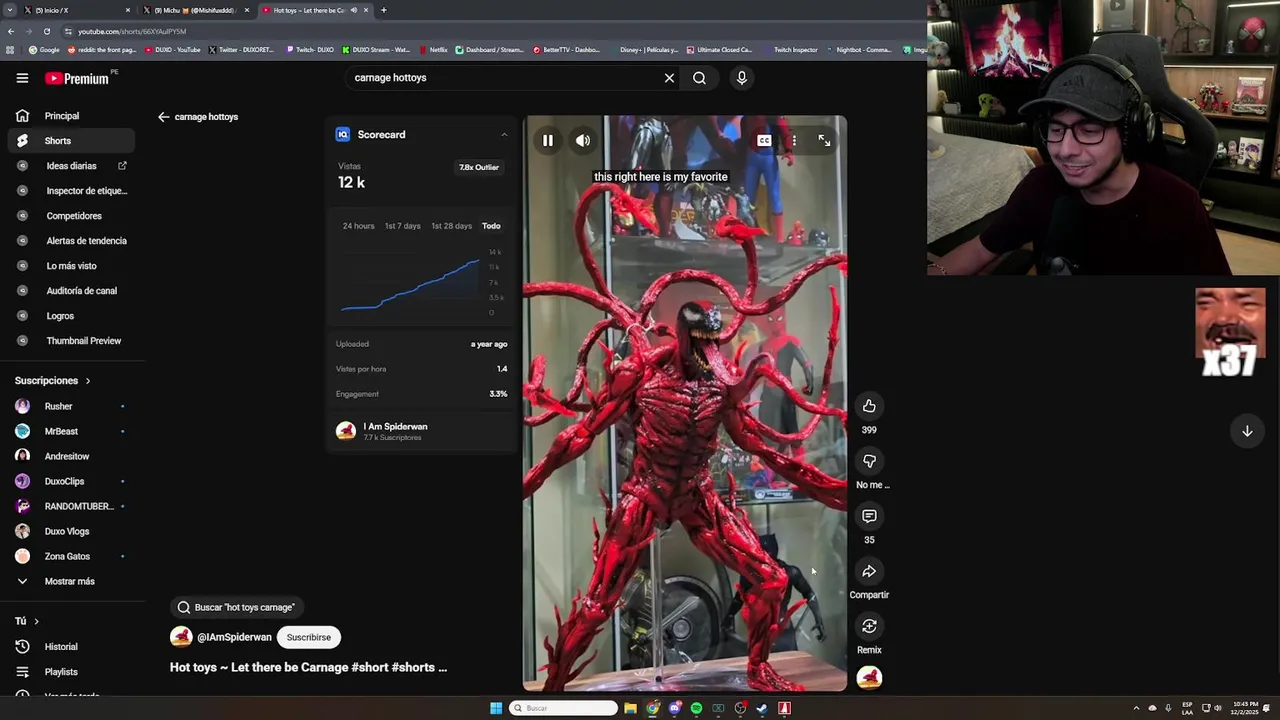The width and height of the screenshot is (1280, 720).
Task: Open the short's three-dot options menu
Action: (794, 141)
